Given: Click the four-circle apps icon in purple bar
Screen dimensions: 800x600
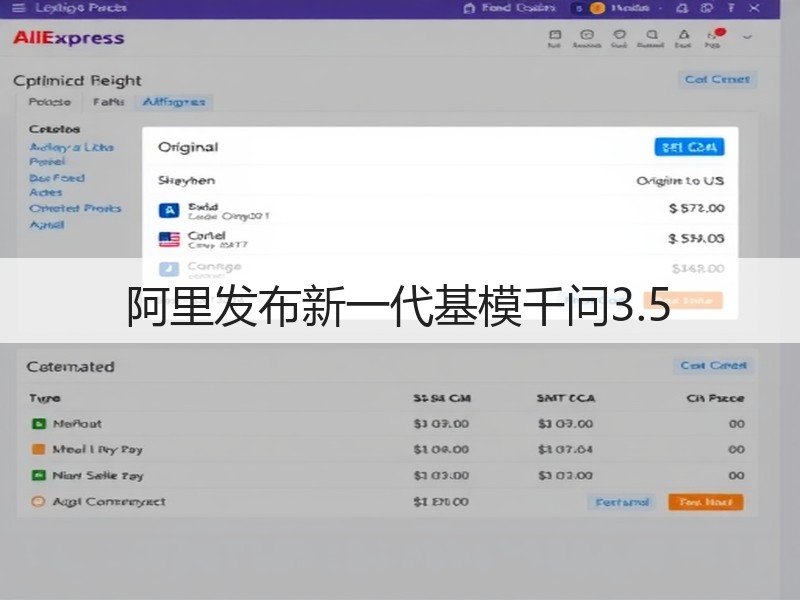Looking at the screenshot, I should (707, 8).
